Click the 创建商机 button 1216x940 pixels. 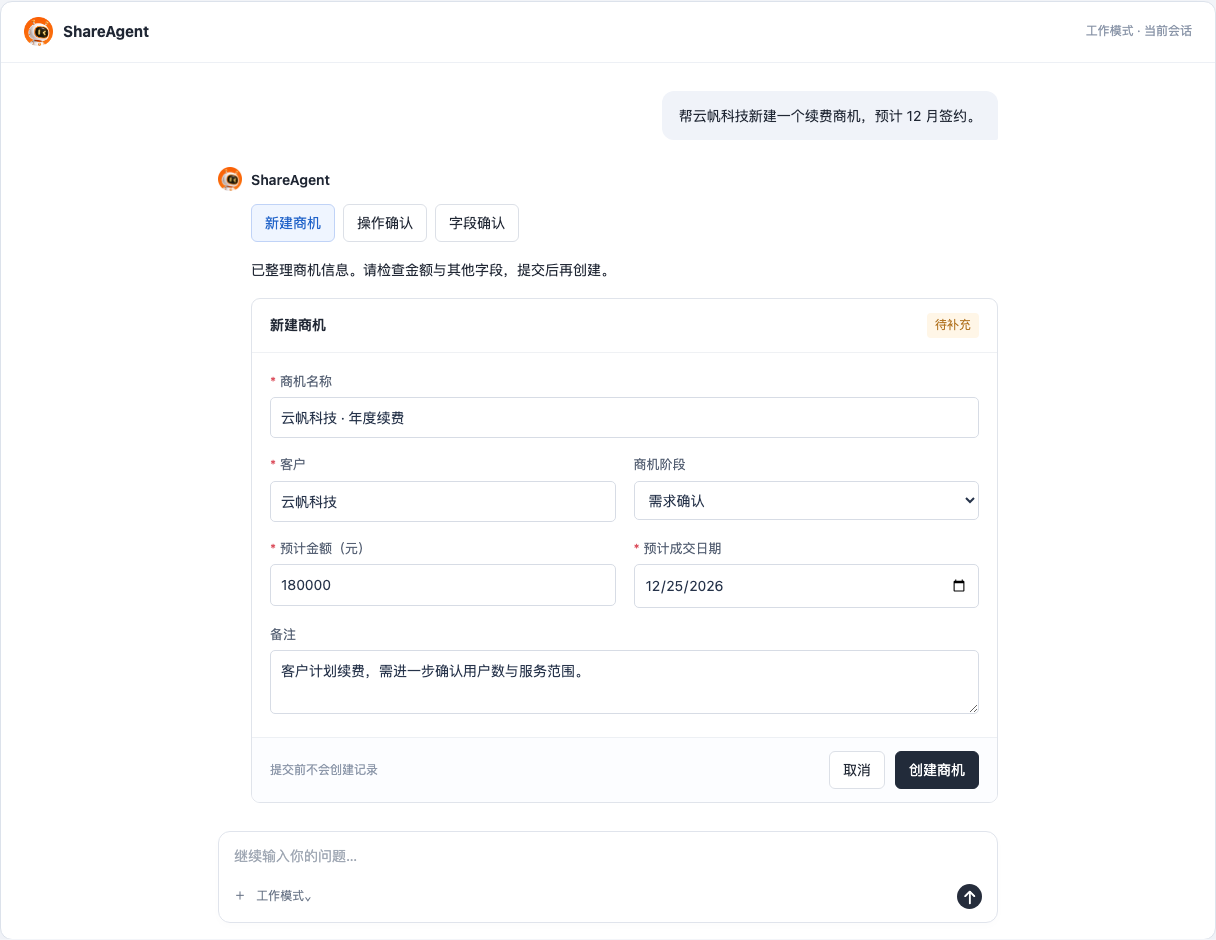coord(937,770)
